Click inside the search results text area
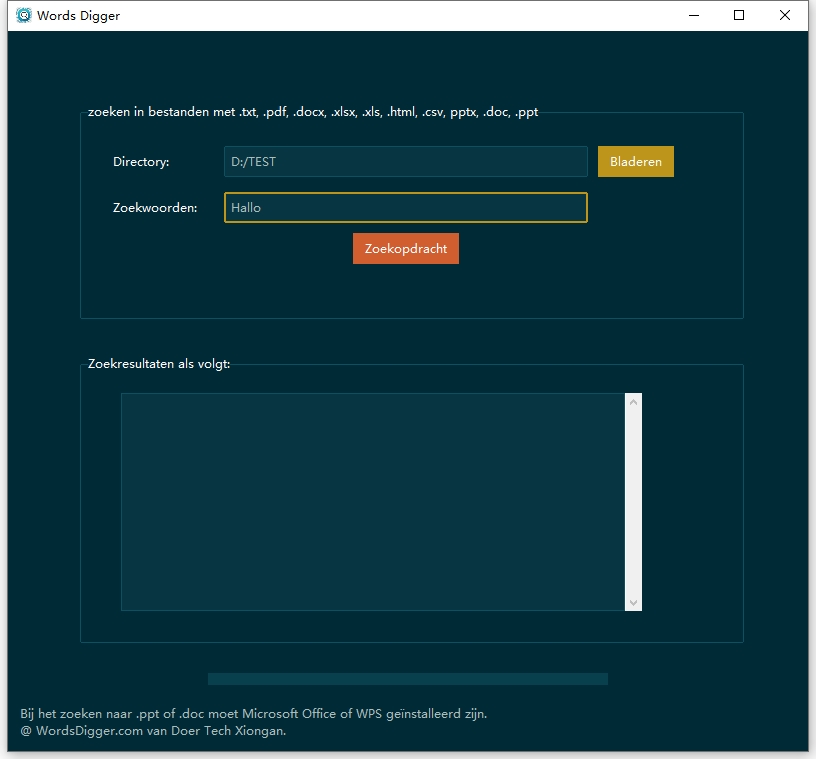Viewport: 816px width, 759px height. pos(373,501)
